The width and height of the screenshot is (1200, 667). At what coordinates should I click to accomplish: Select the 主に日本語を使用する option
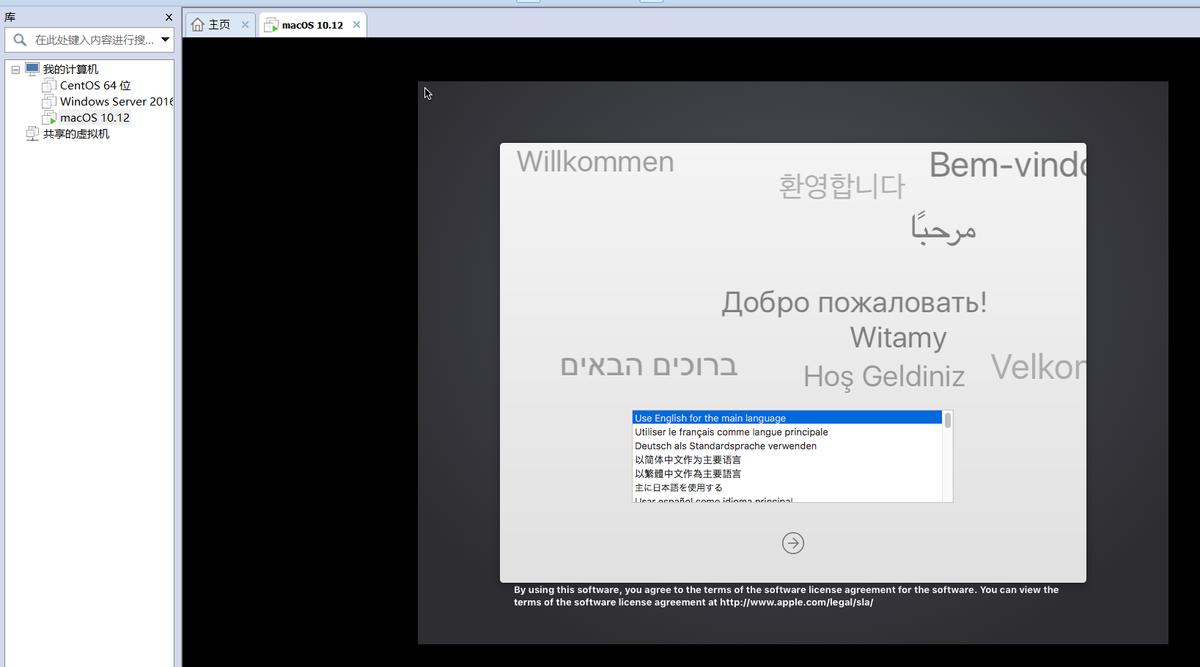[680, 486]
